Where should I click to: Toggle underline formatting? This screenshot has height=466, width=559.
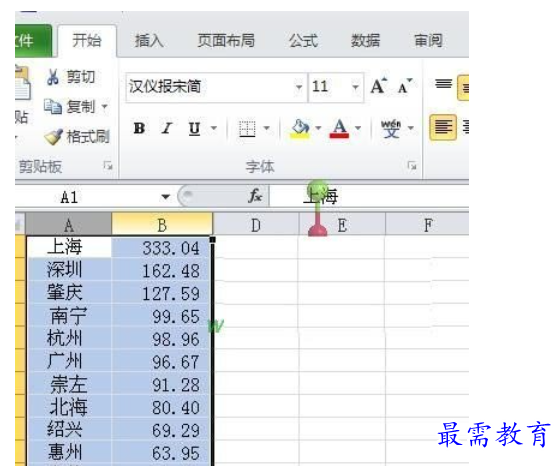coord(194,128)
